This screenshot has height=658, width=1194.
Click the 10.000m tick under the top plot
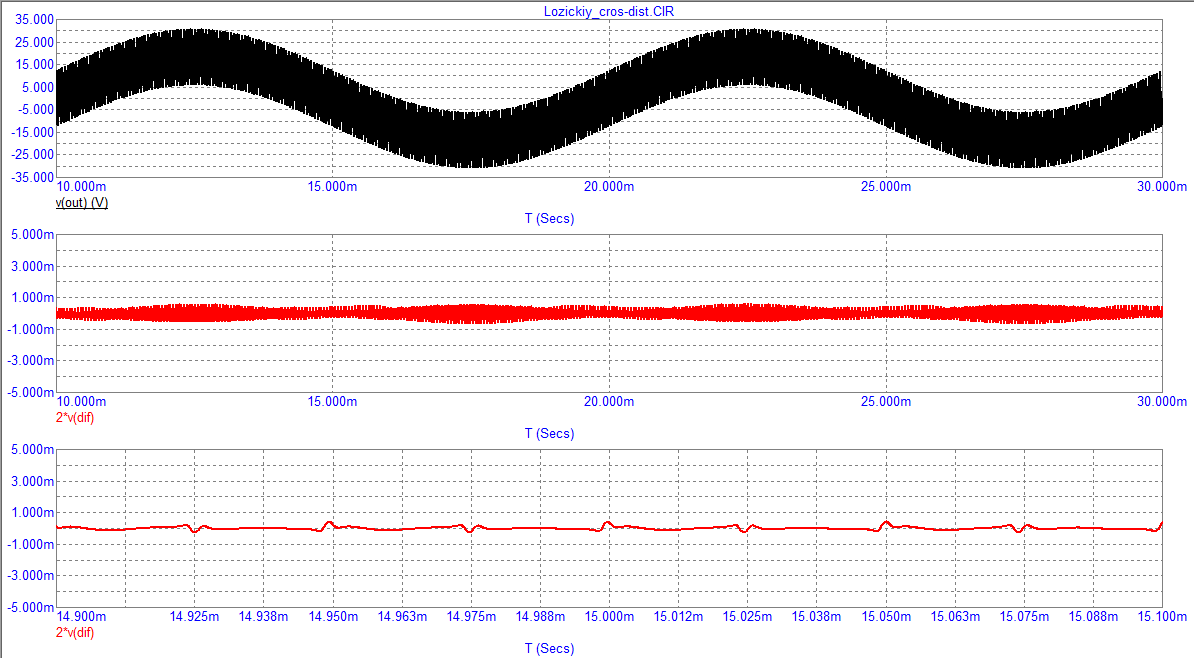click(81, 187)
